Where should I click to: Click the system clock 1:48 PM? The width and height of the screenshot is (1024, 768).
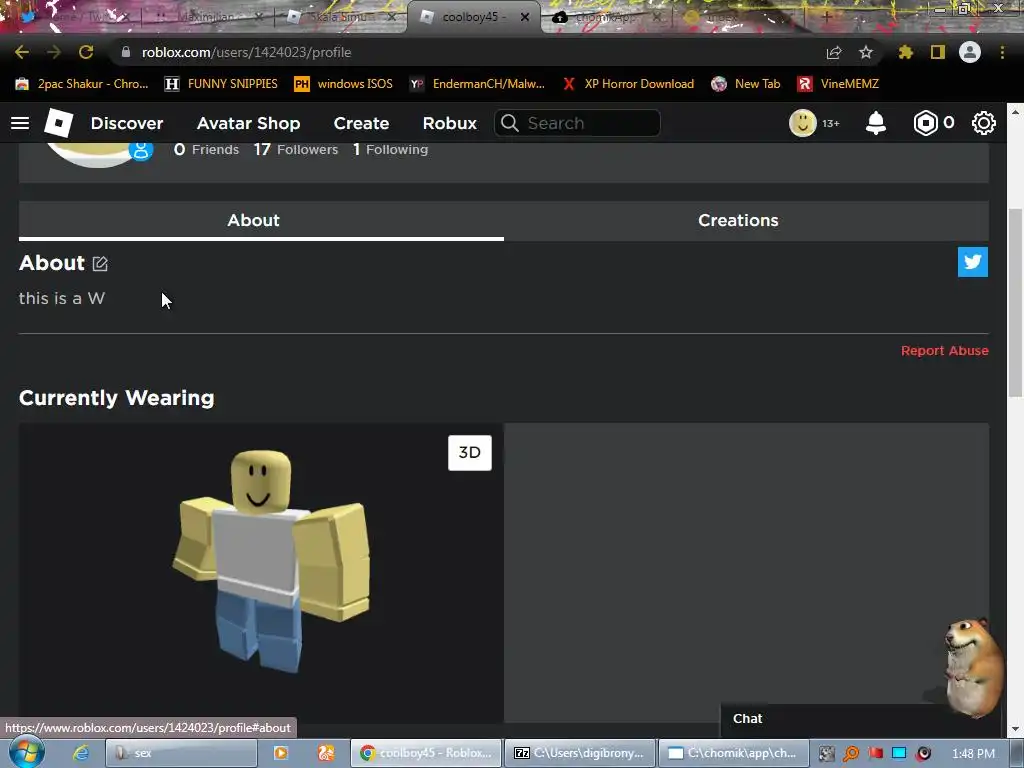pos(973,754)
